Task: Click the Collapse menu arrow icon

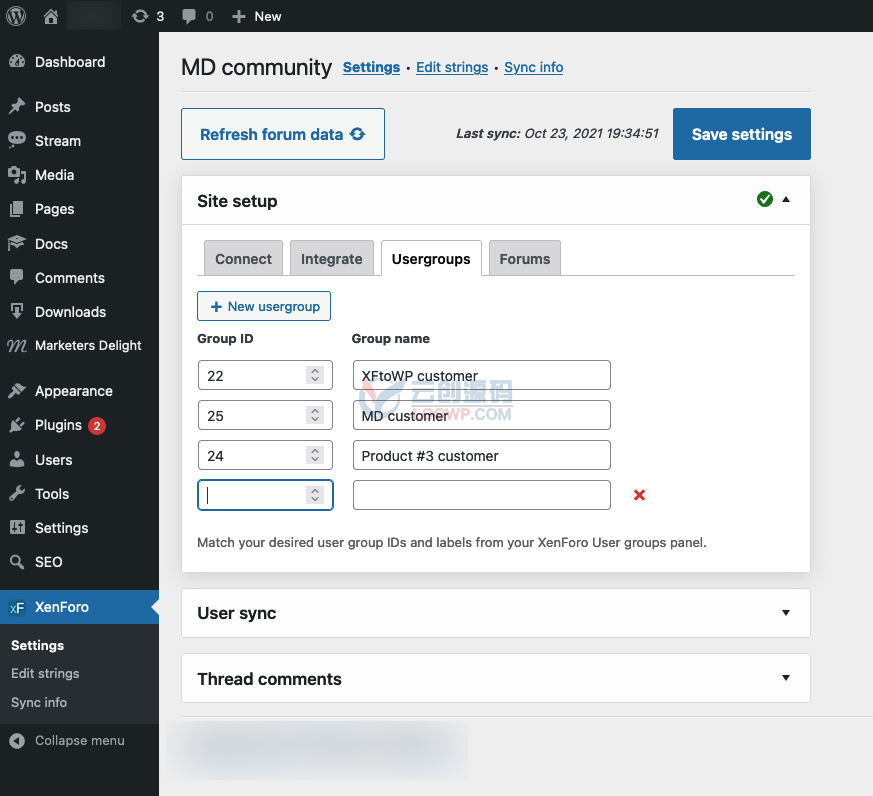Action: [17, 741]
